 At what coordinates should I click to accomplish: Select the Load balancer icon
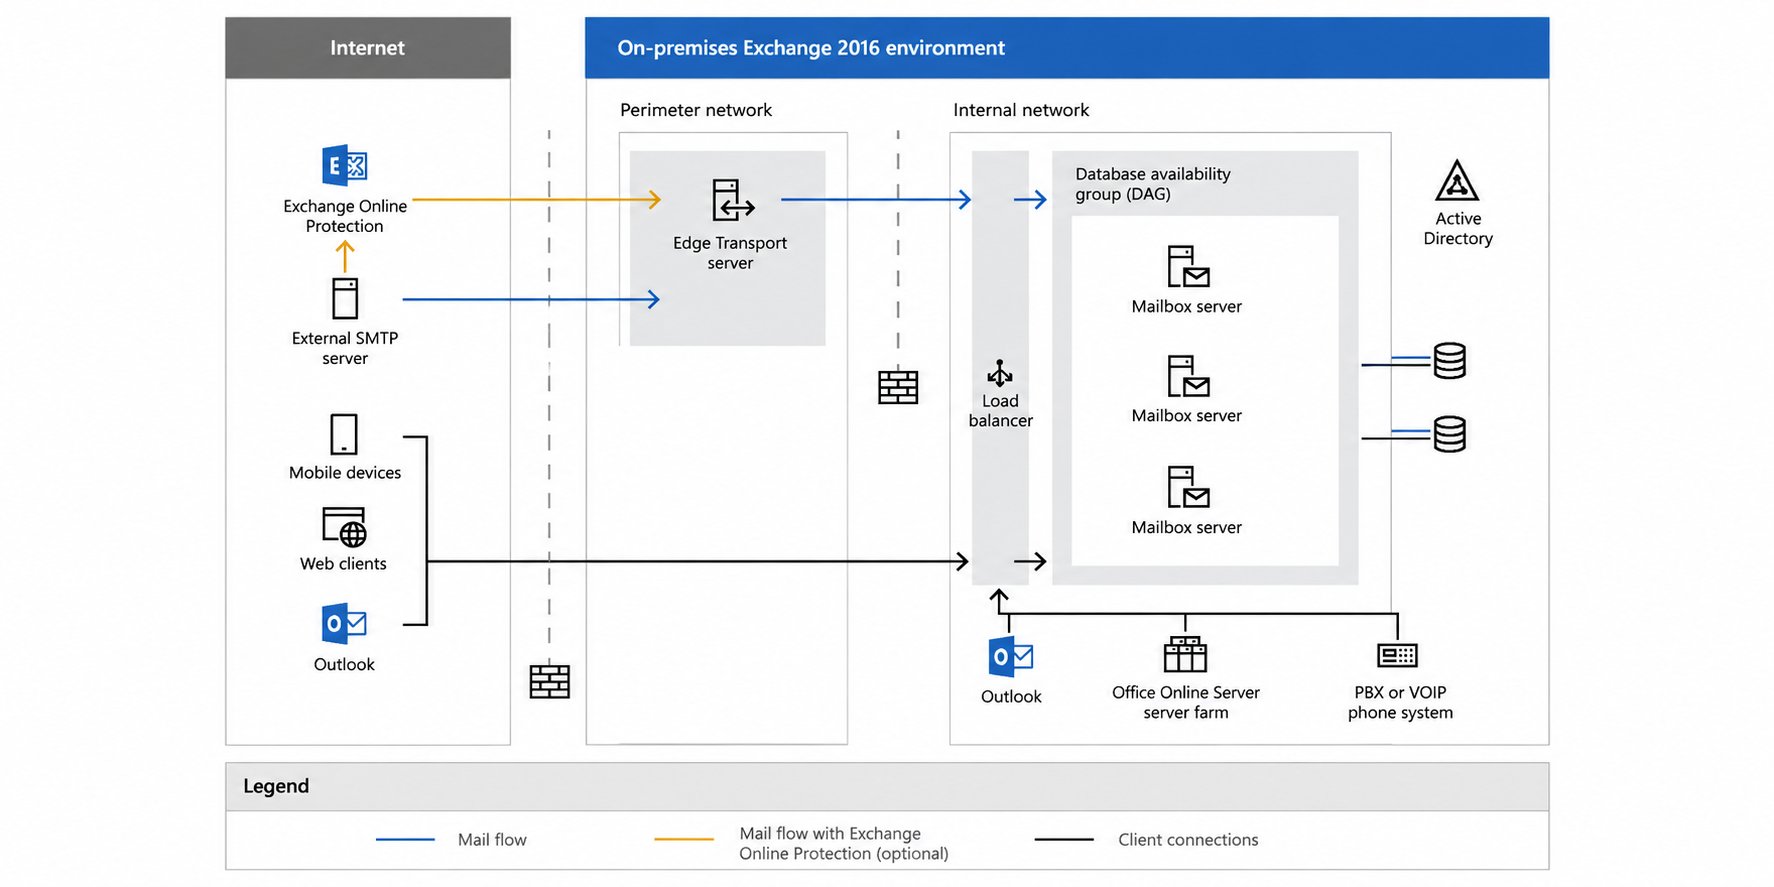(1000, 373)
